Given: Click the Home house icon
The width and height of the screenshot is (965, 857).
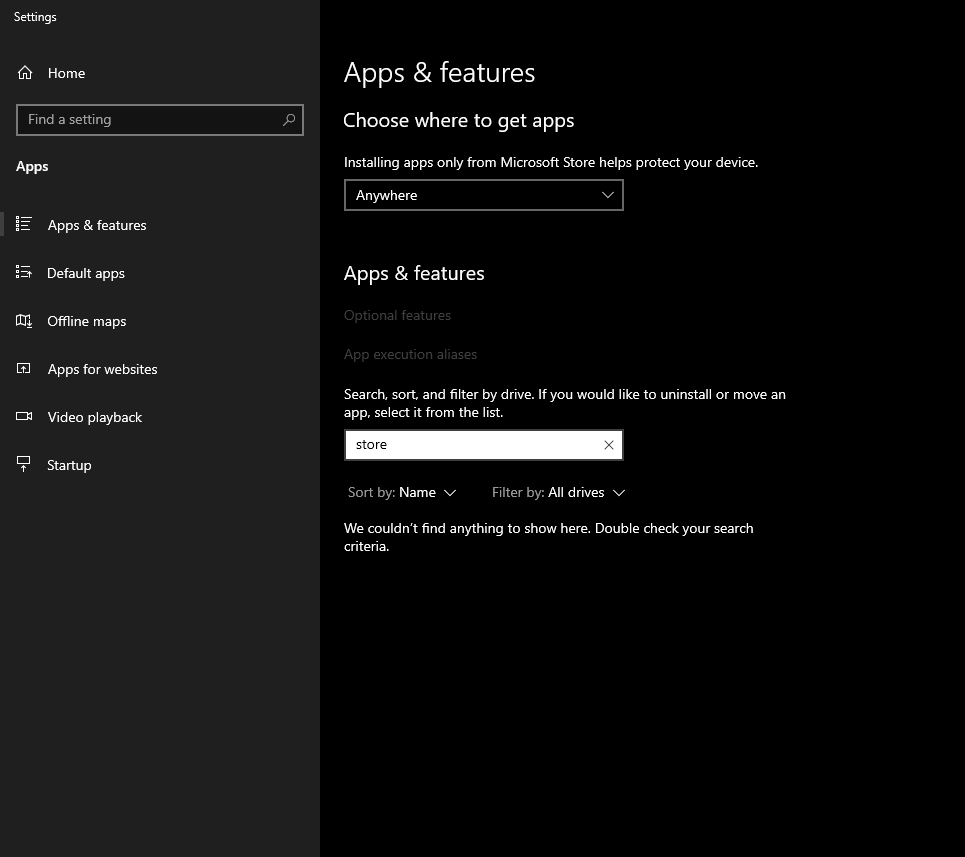Looking at the screenshot, I should [x=25, y=73].
